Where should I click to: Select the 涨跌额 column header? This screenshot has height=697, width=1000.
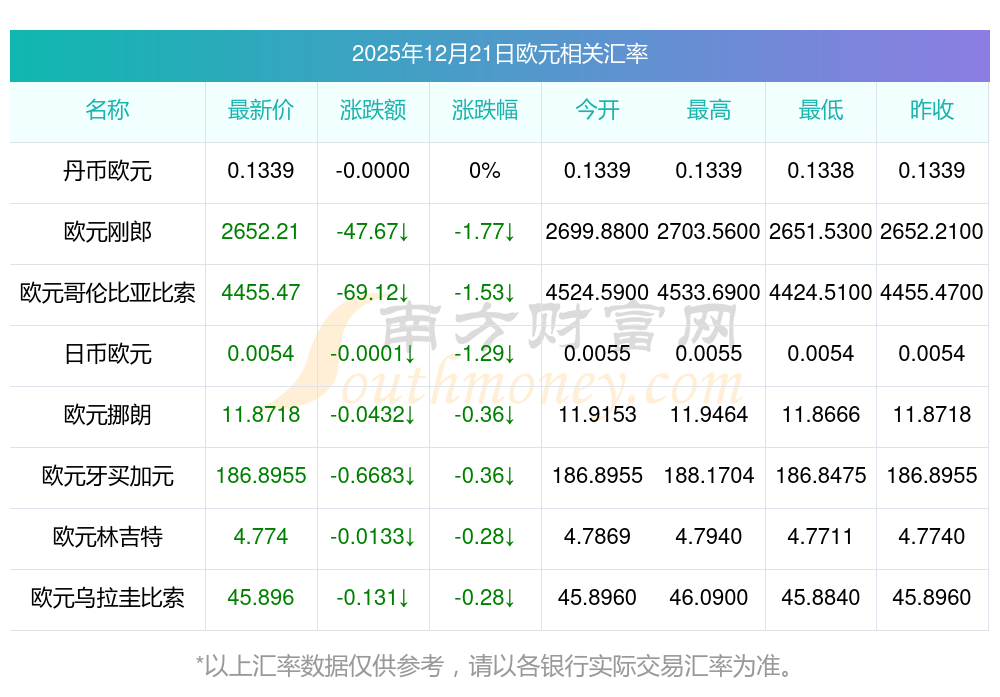tap(372, 110)
